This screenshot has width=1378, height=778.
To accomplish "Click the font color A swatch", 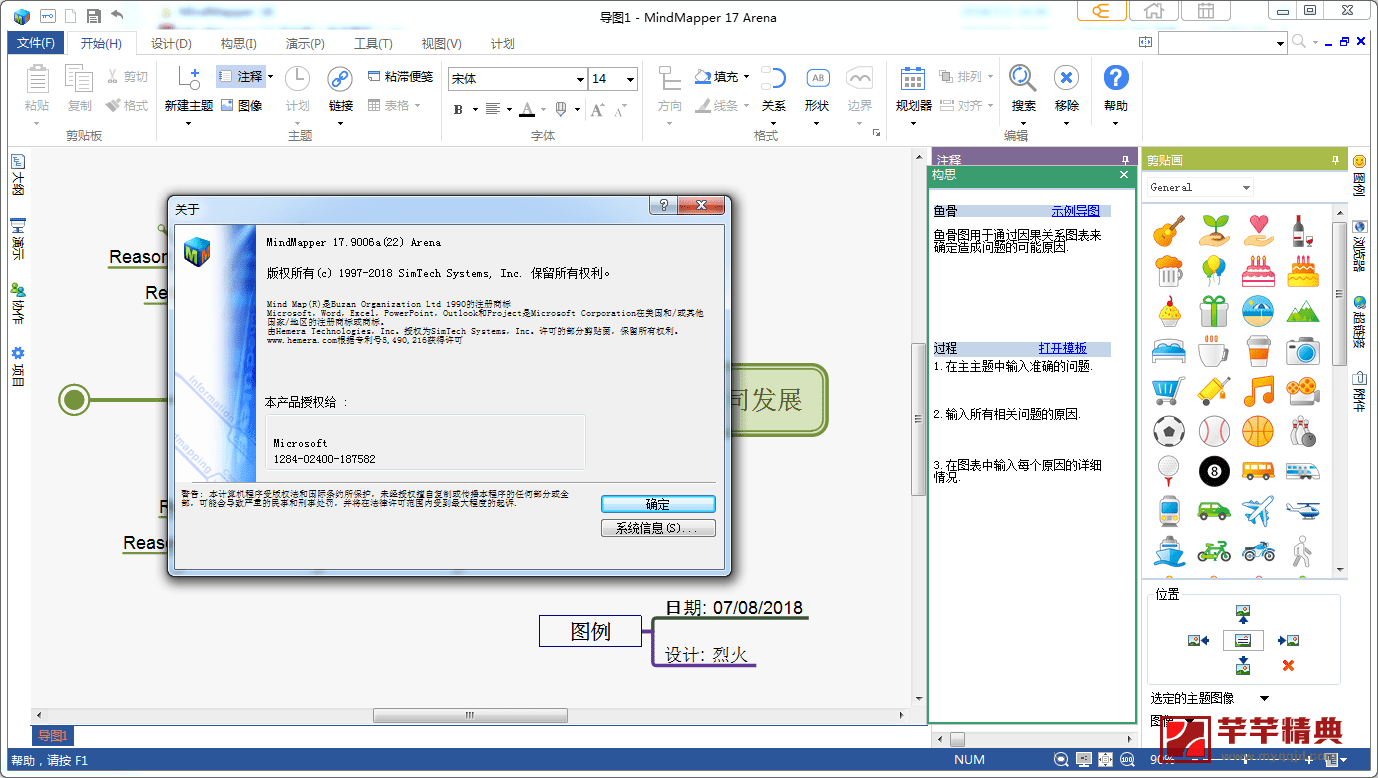I will [x=528, y=109].
